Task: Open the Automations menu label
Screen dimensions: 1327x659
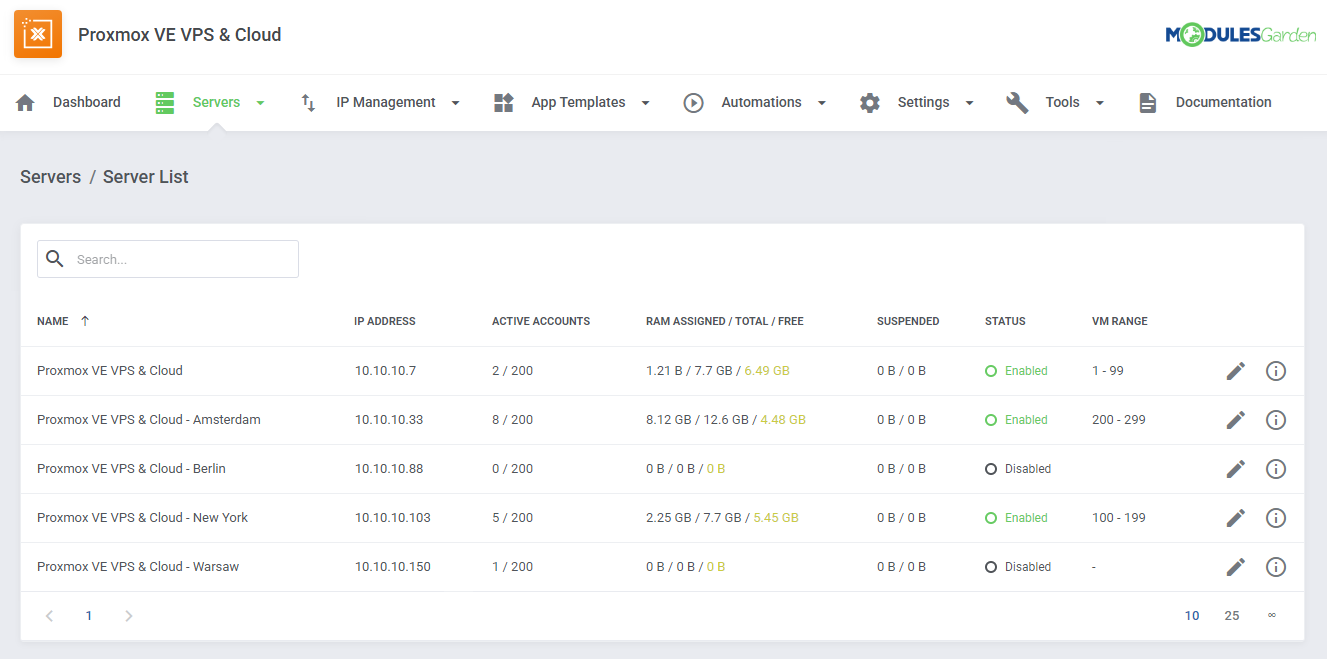Action: click(x=761, y=102)
